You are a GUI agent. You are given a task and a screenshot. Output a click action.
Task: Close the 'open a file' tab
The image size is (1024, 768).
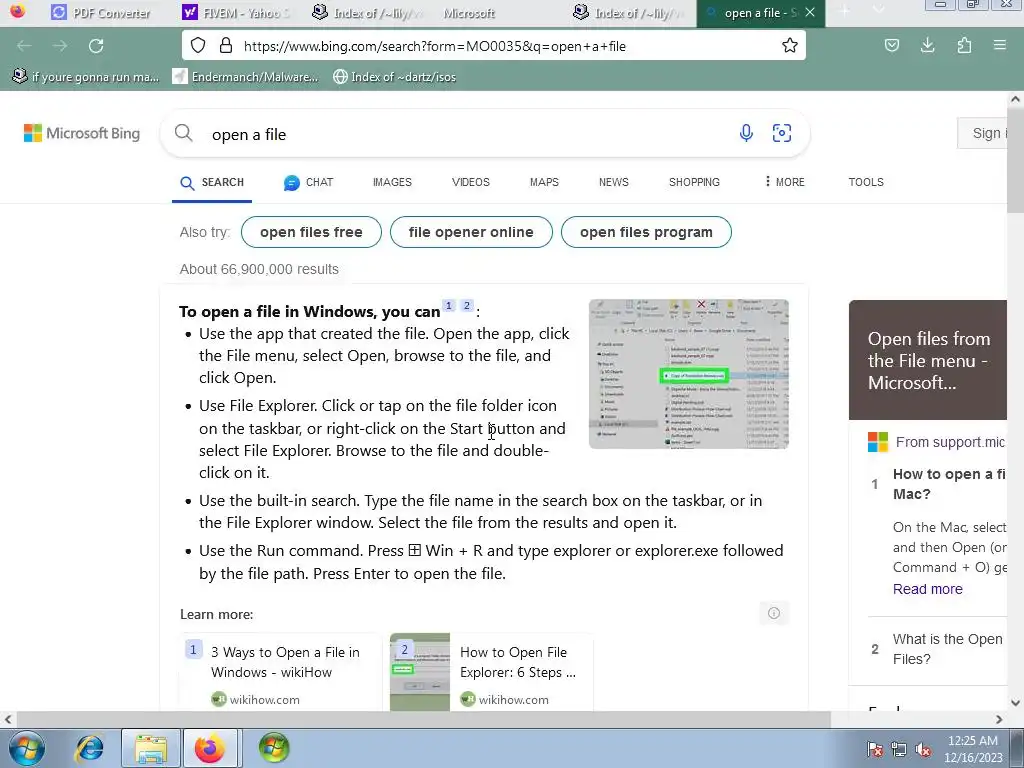pyautogui.click(x=810, y=12)
